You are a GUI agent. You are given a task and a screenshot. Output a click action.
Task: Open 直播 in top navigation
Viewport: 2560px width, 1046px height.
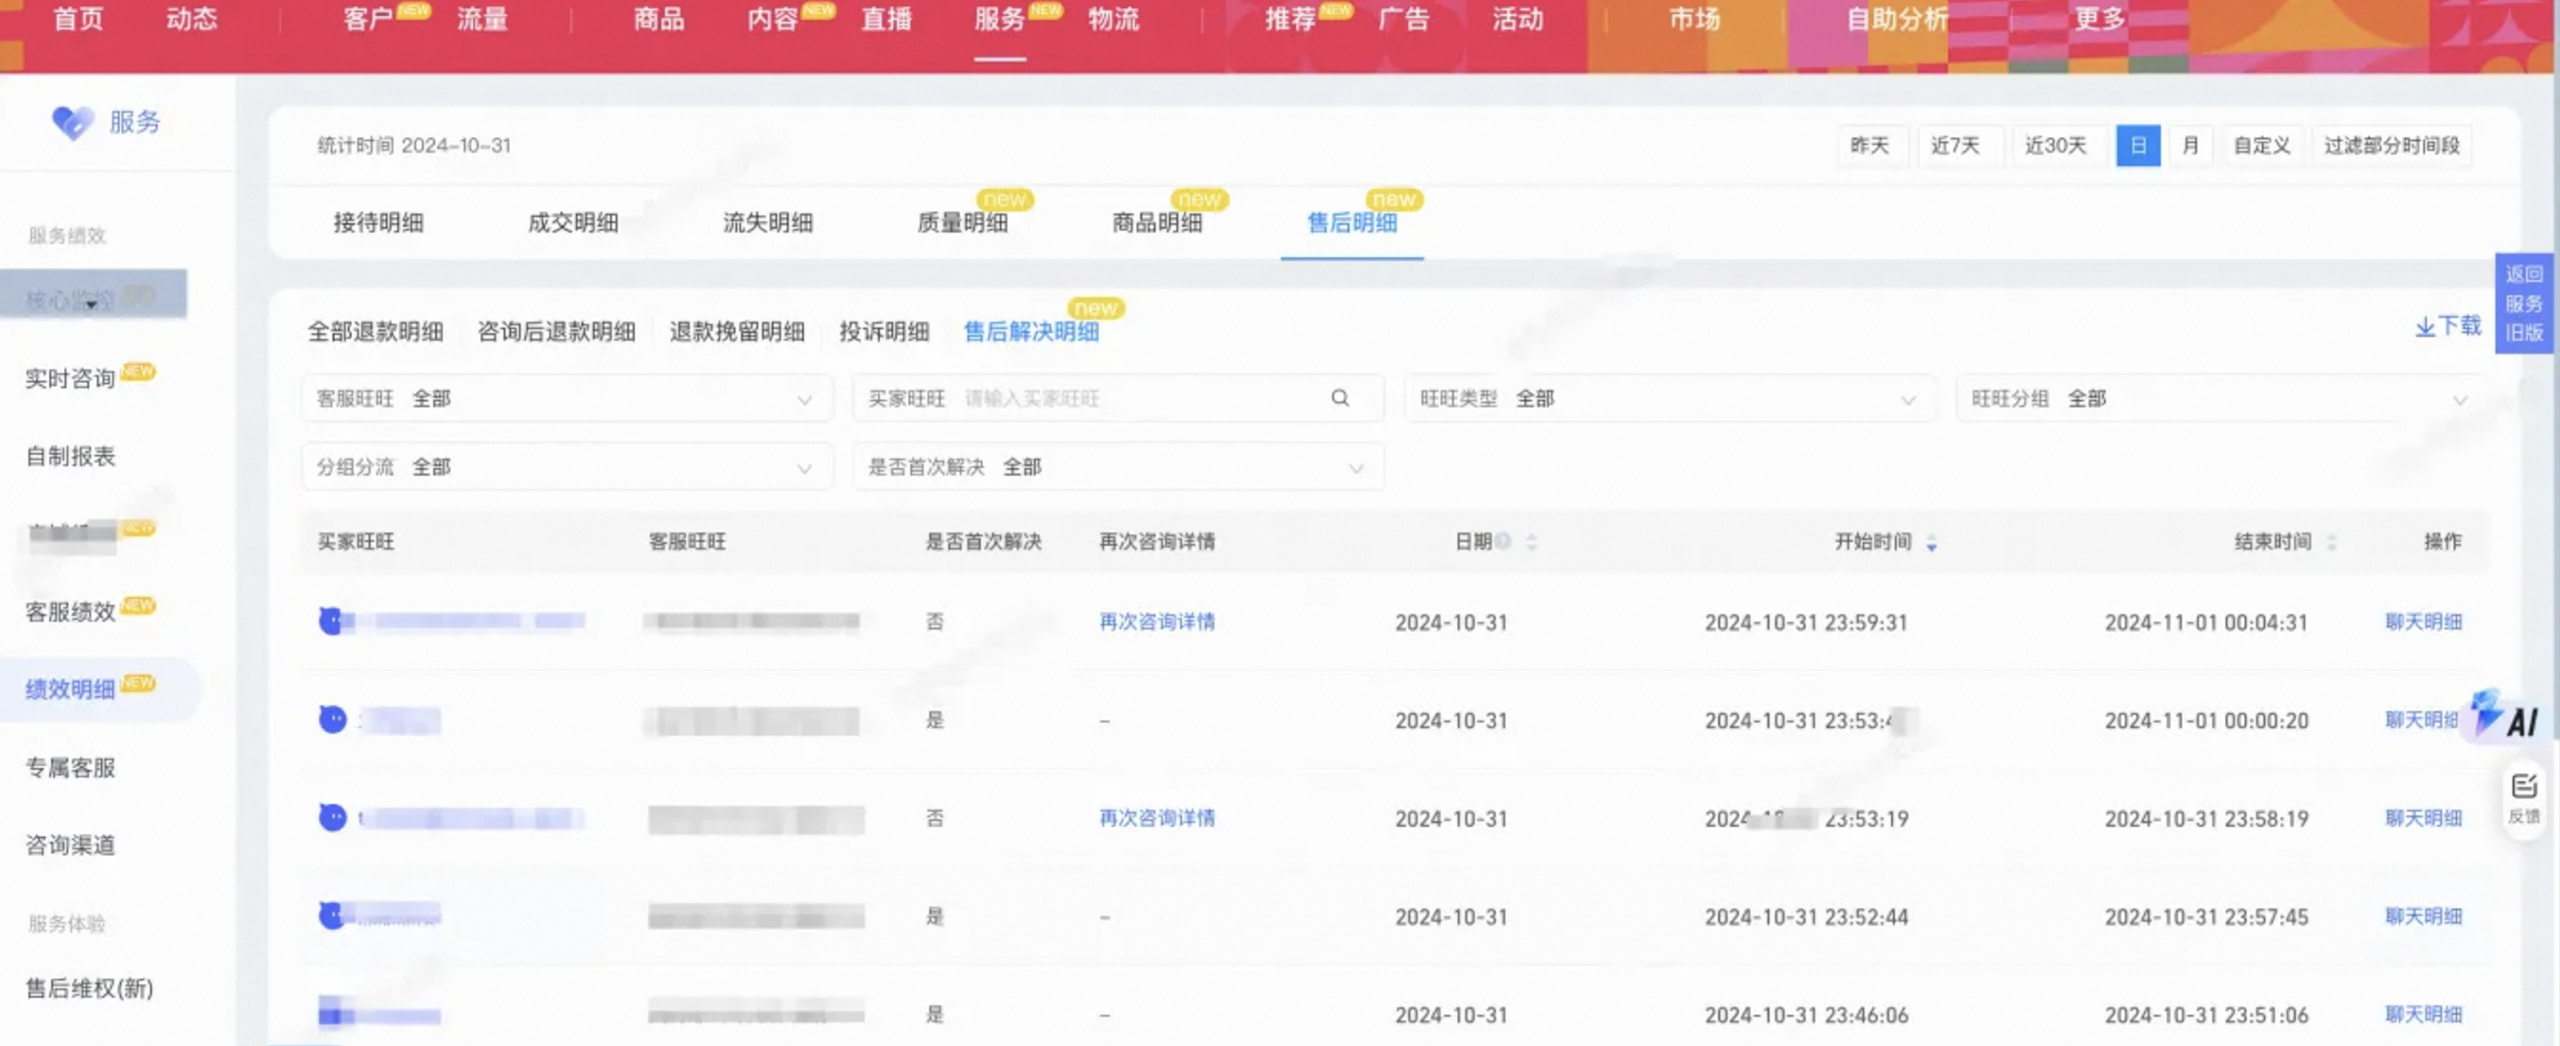coord(886,20)
